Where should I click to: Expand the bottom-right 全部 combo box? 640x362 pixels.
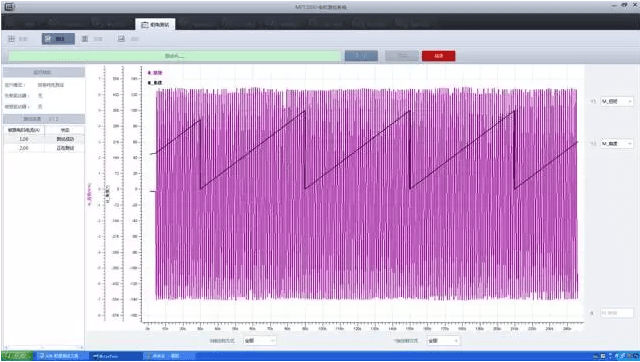(x=443, y=340)
